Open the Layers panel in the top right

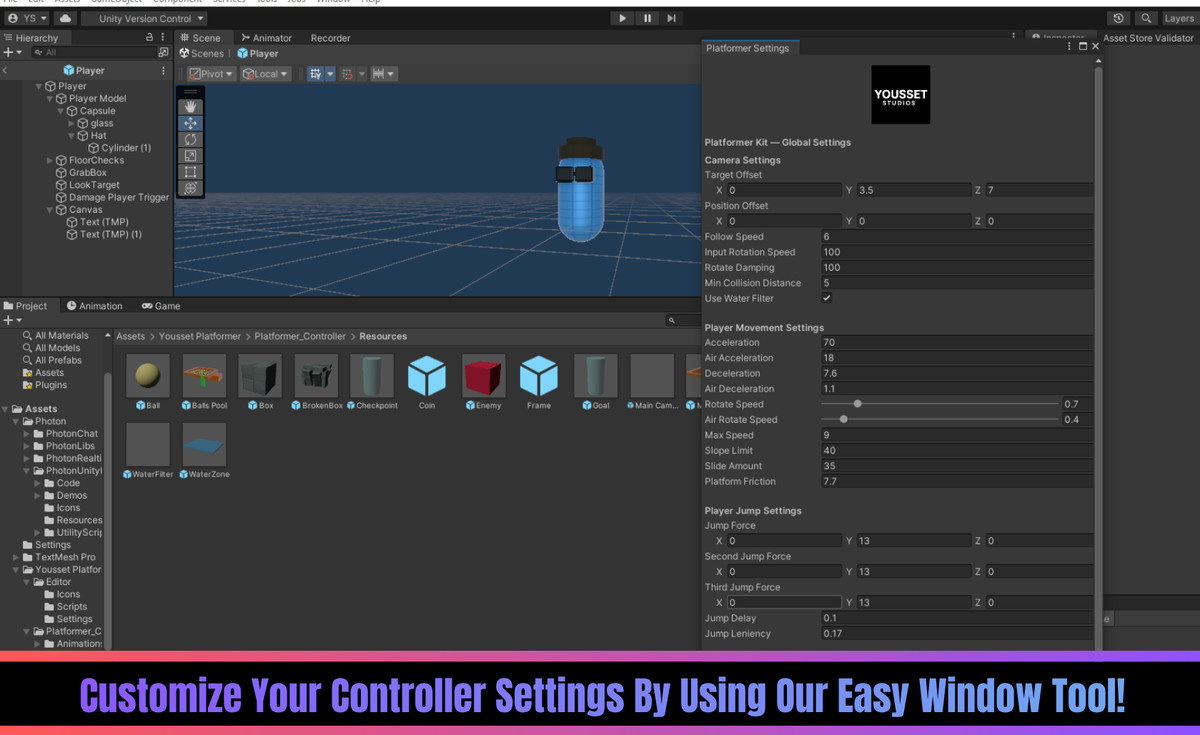tap(1182, 17)
